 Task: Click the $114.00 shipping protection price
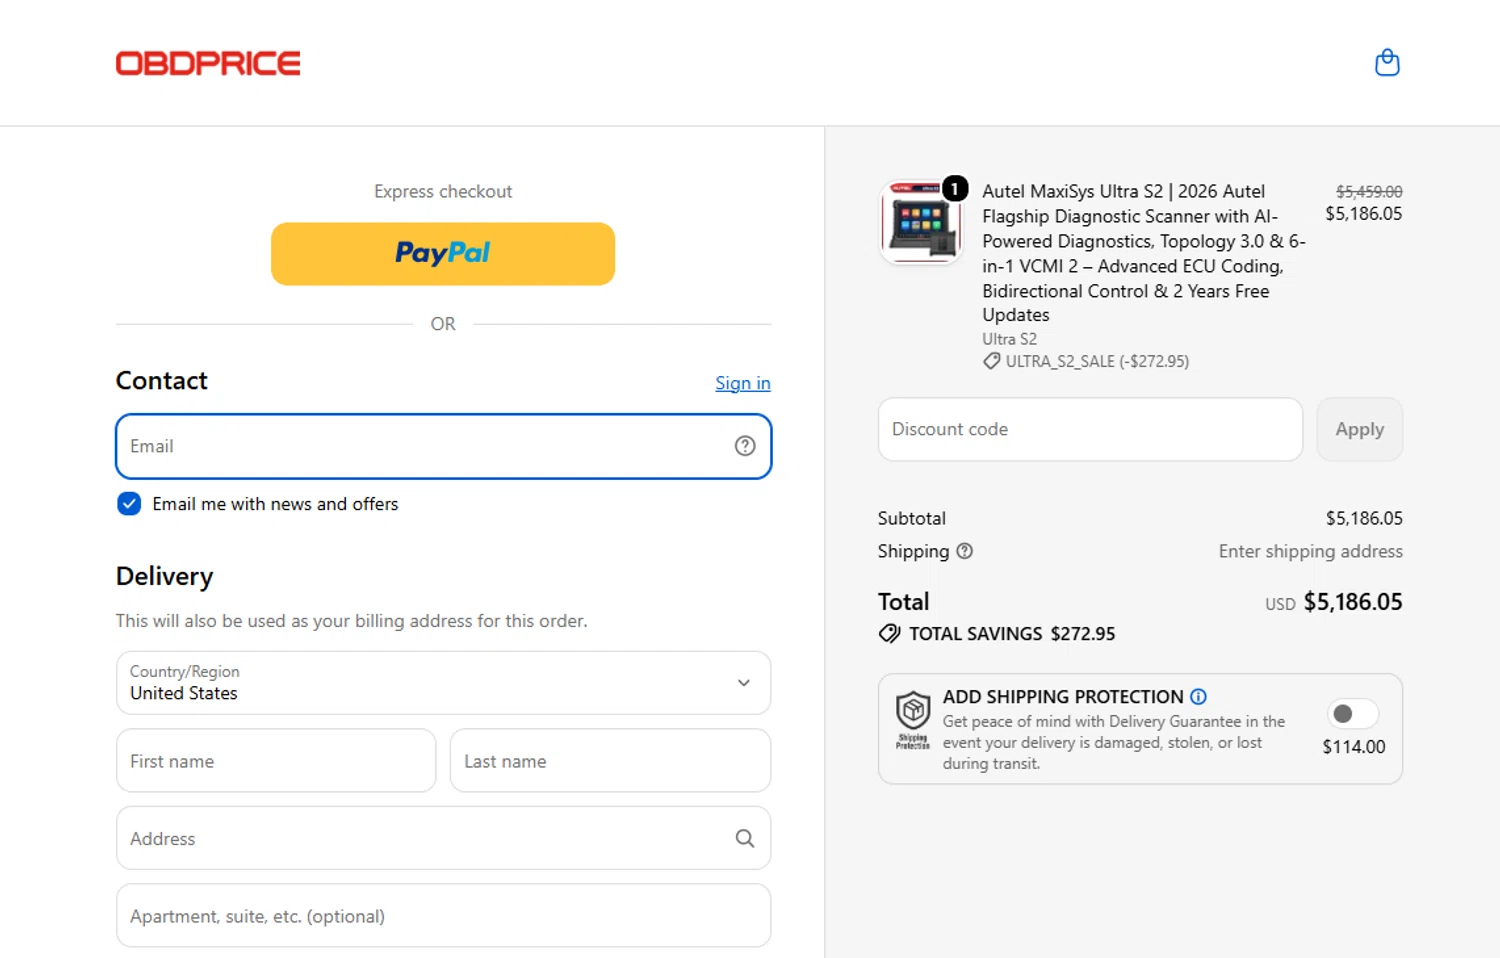click(x=1353, y=747)
